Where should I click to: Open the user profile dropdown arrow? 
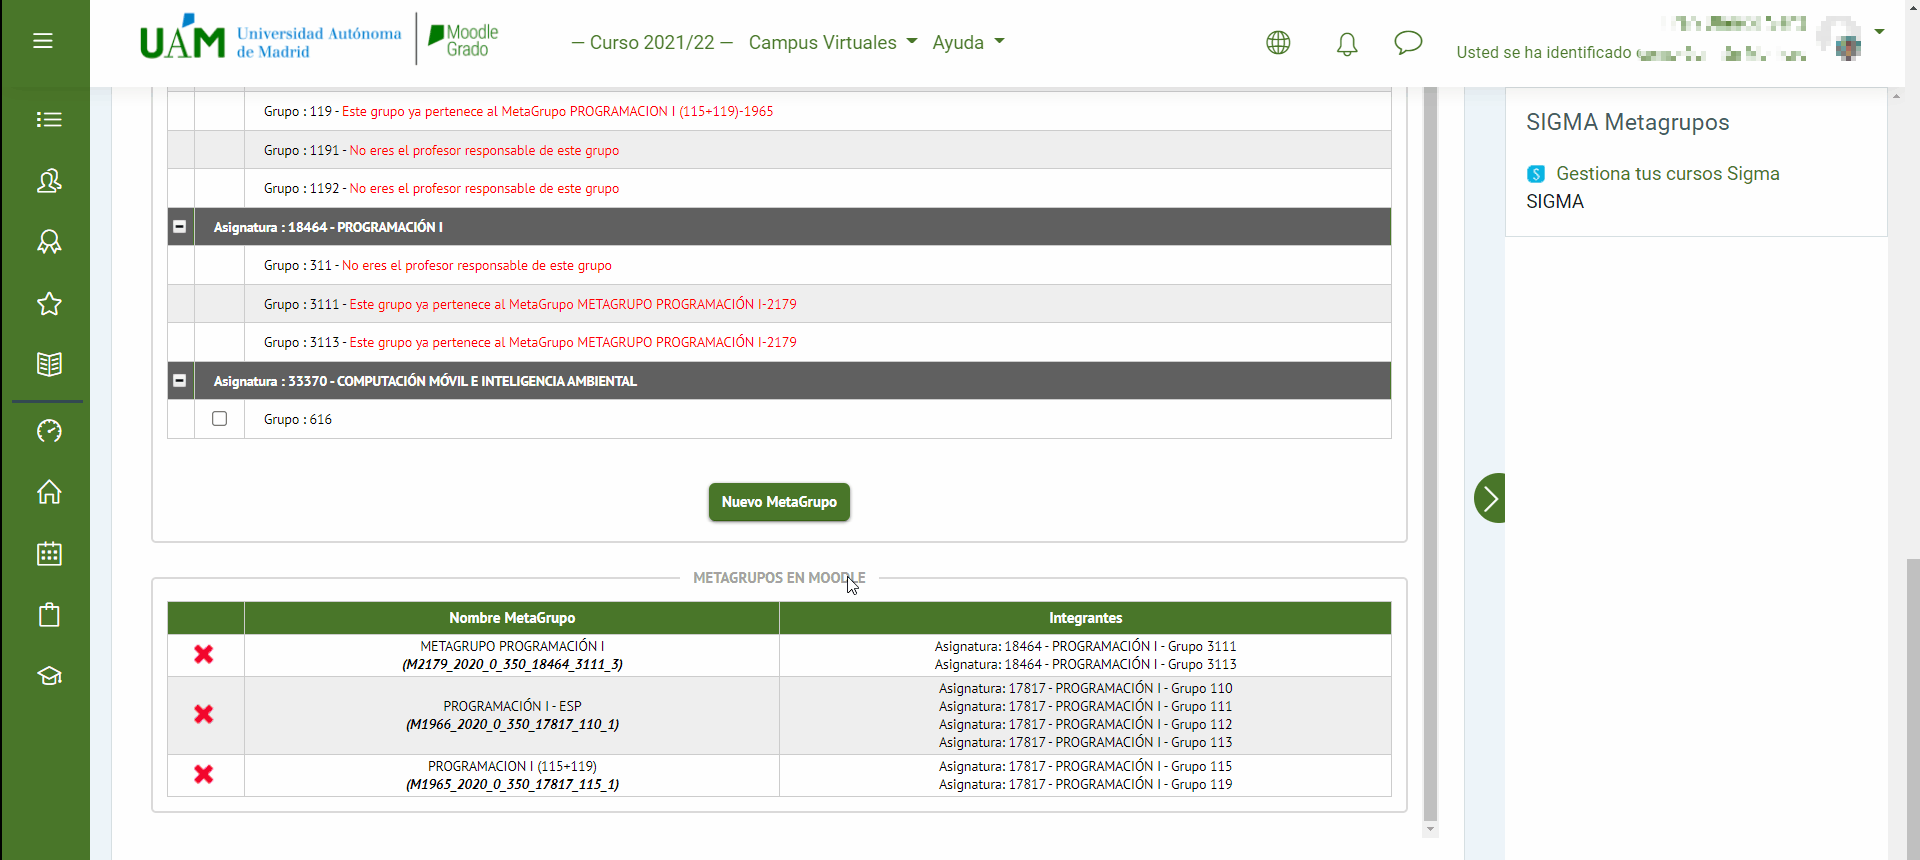pos(1879,32)
